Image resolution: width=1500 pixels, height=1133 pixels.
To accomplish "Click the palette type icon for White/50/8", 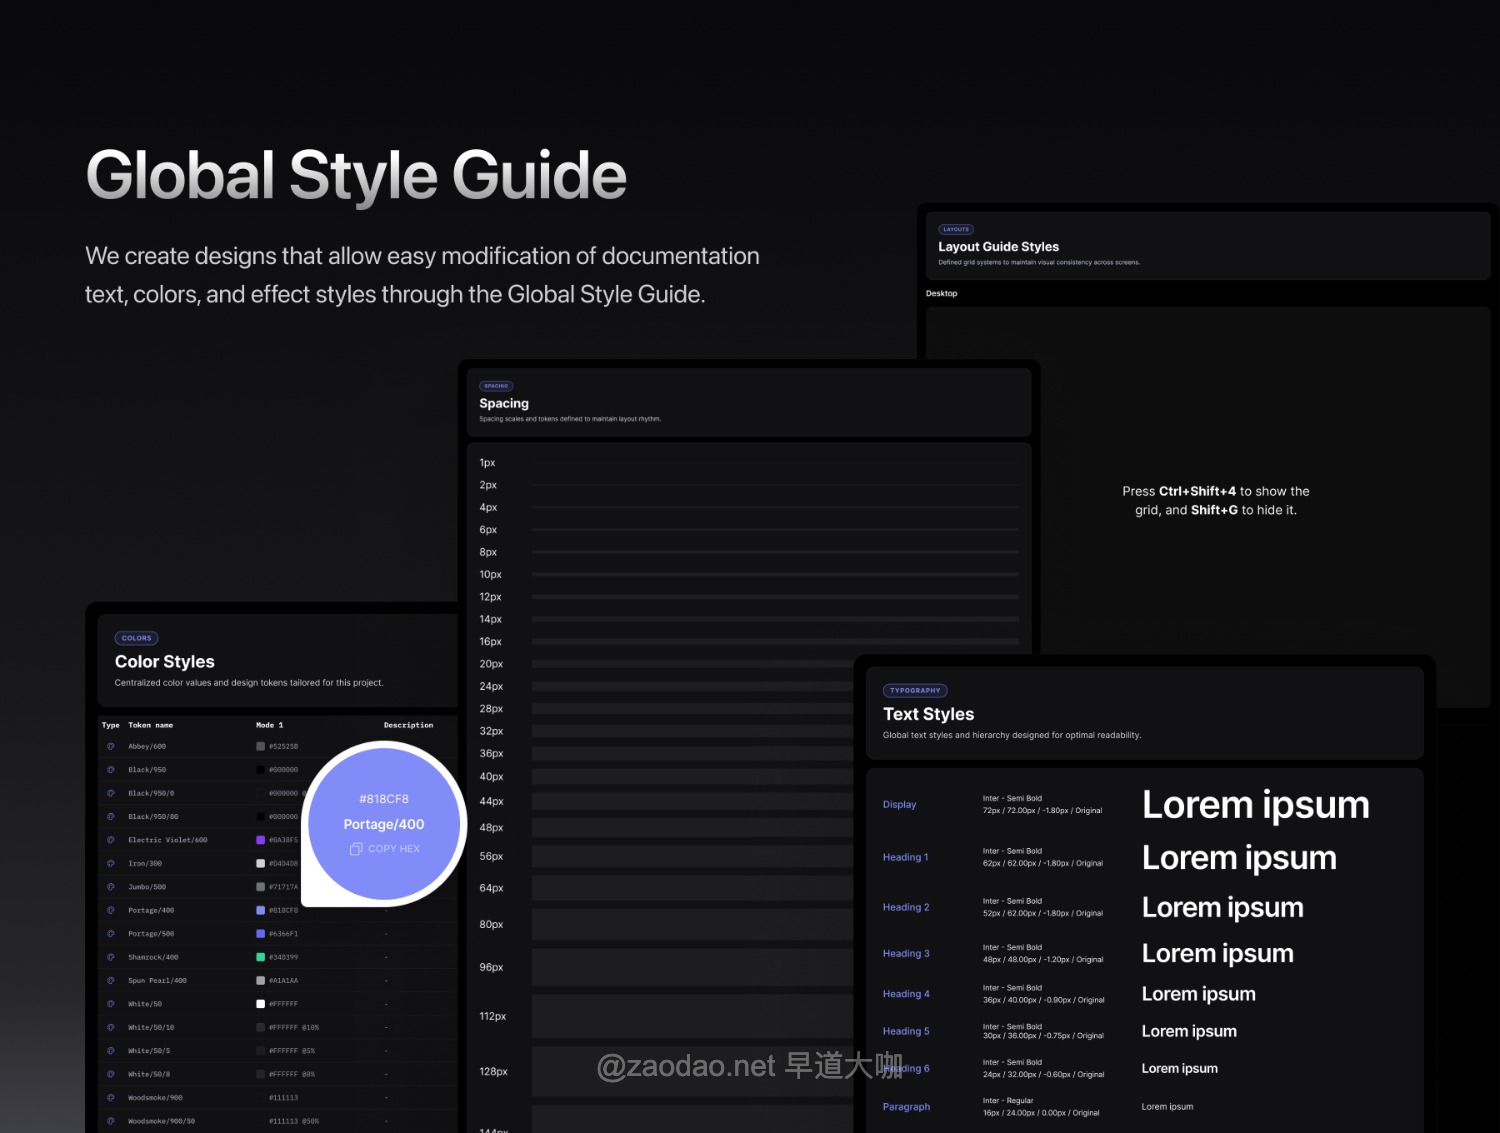I will point(111,1074).
